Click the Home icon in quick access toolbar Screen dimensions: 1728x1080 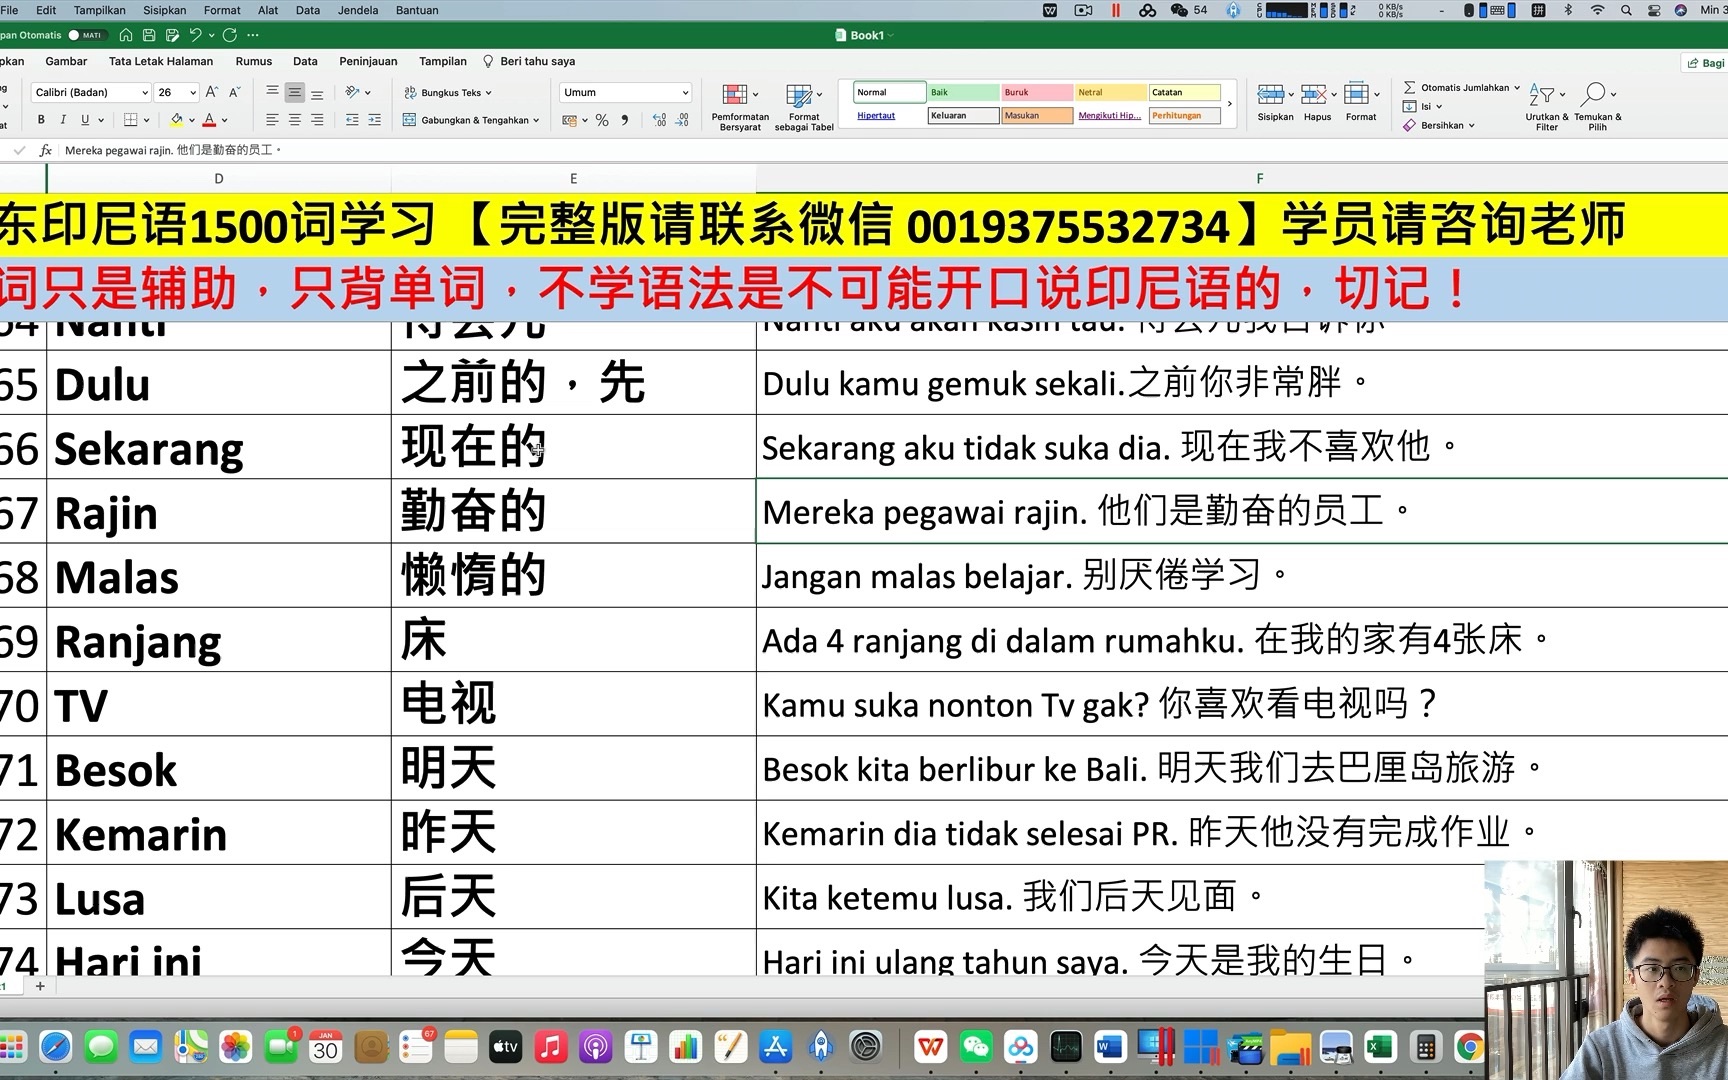(126, 35)
